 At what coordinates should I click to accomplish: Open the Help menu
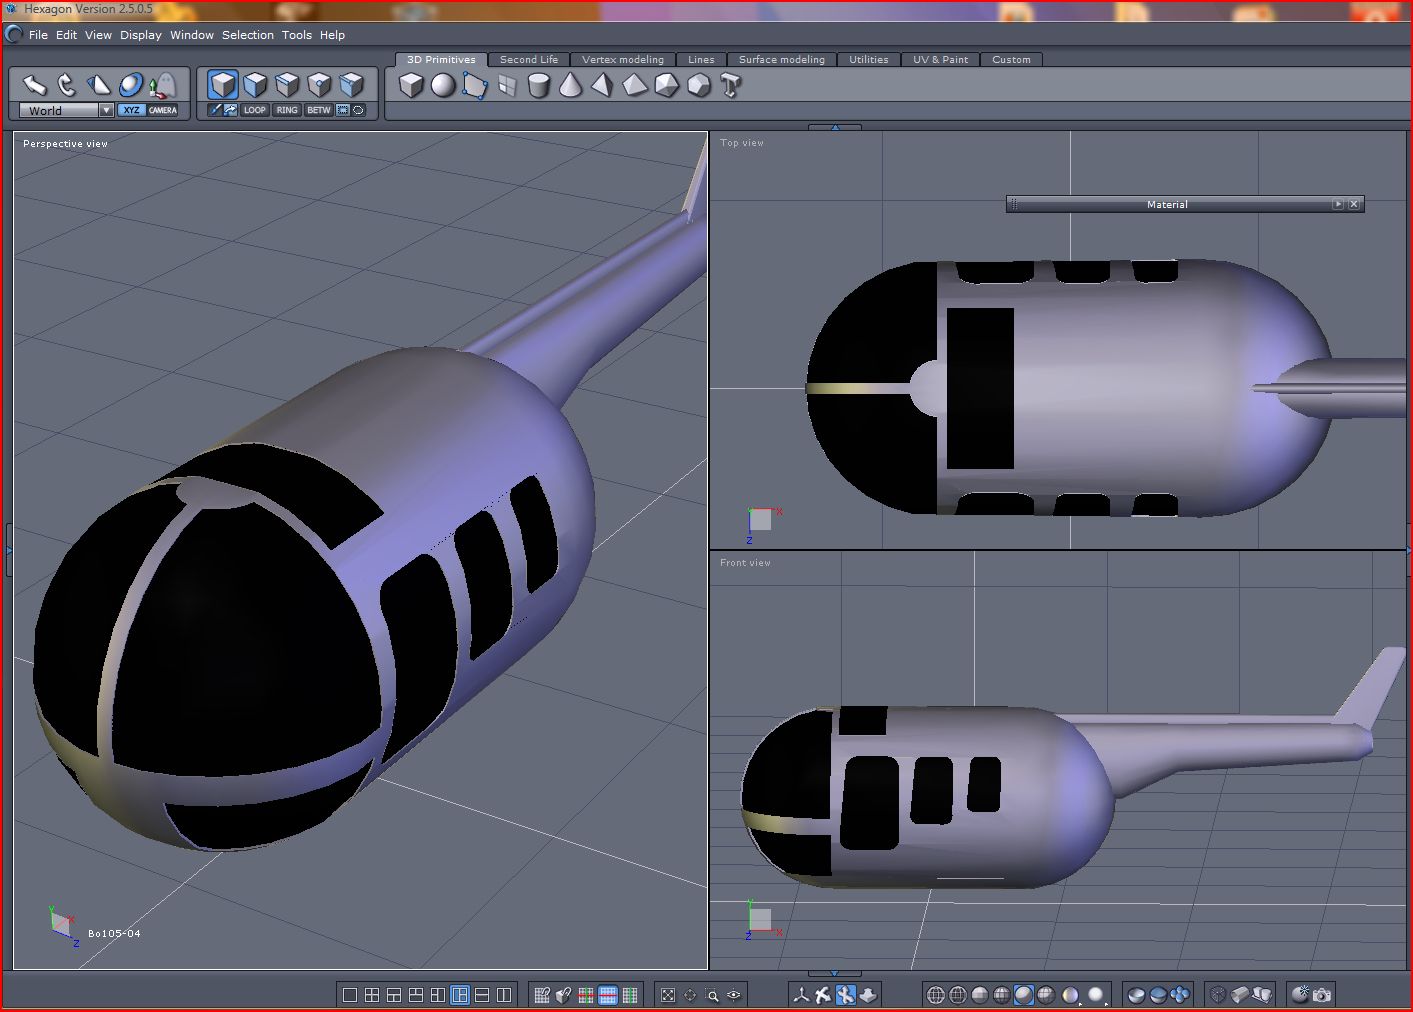(332, 35)
